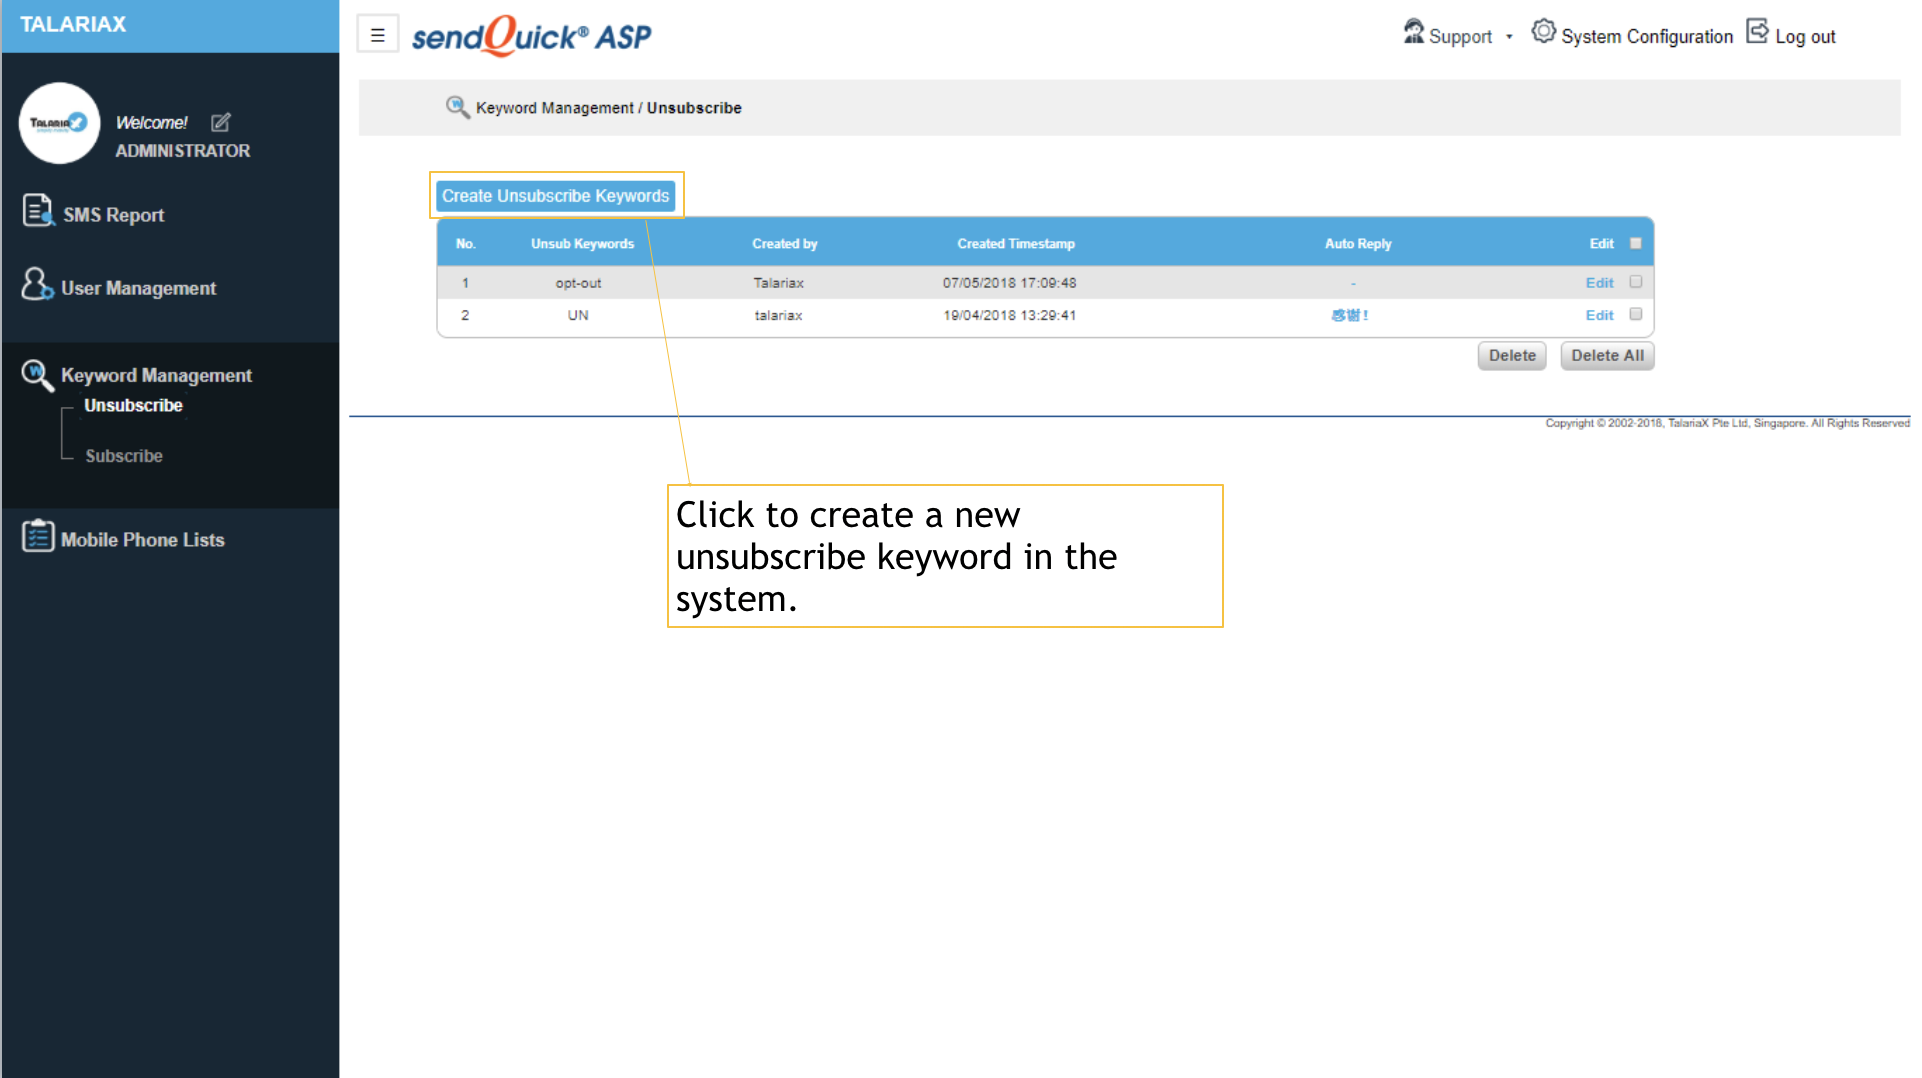
Task: Expand the Support dropdown arrow
Action: (1509, 37)
